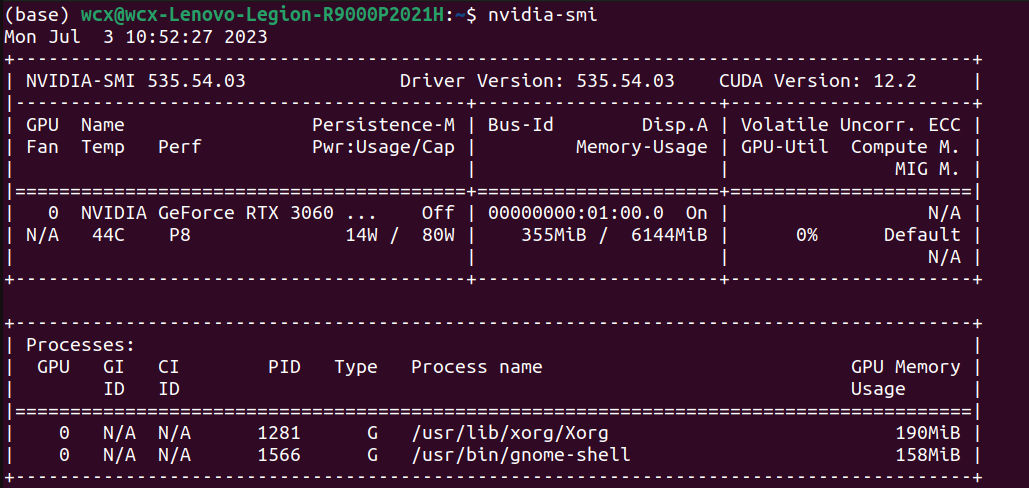Viewport: 1029px width, 488px height.
Task: Click the power usage 14W / 80W
Action: coord(400,235)
